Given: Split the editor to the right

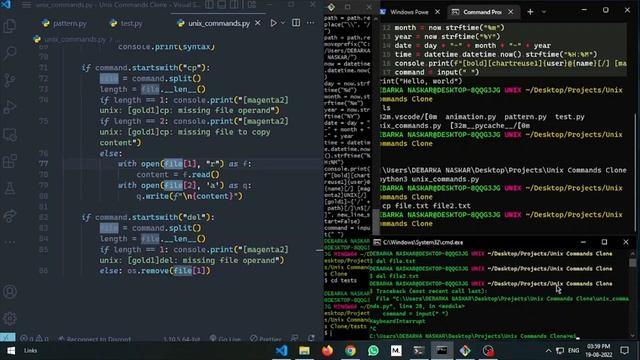Looking at the screenshot, I should [x=296, y=23].
